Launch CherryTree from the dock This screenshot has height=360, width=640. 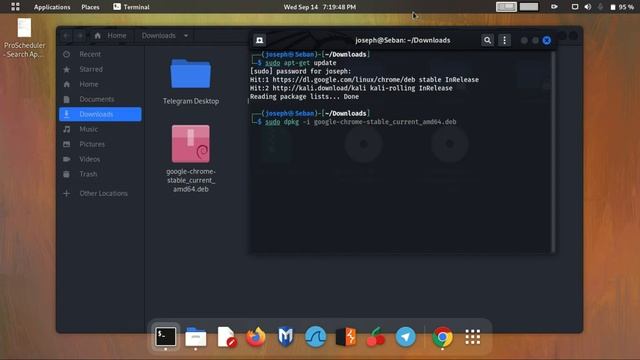click(376, 337)
